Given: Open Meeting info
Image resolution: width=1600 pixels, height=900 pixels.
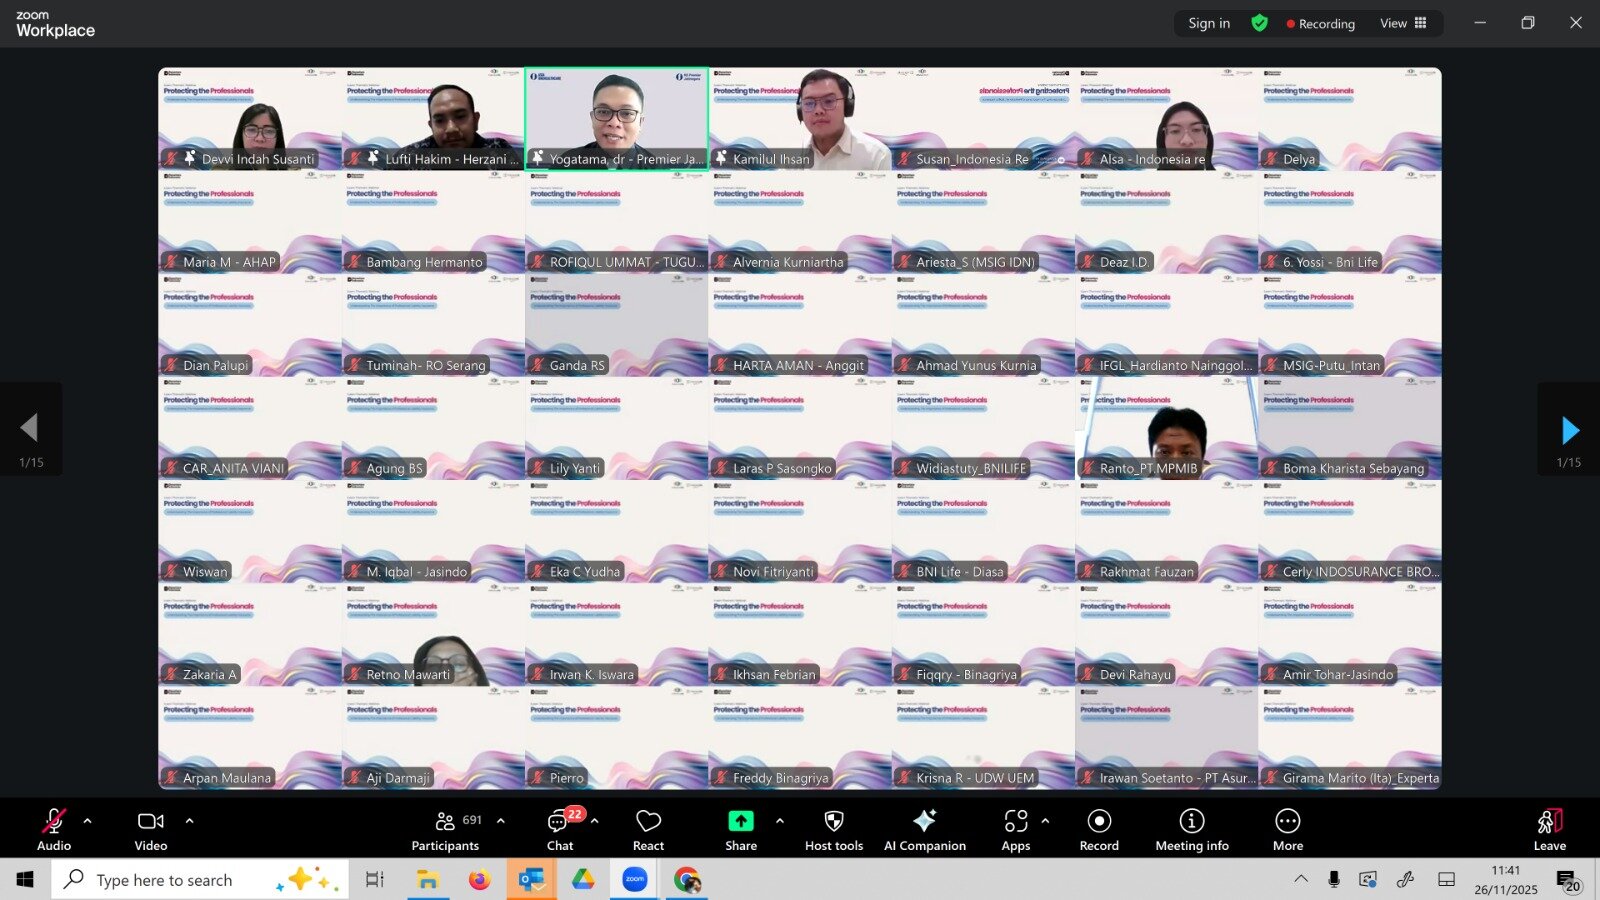Looking at the screenshot, I should pos(1191,830).
